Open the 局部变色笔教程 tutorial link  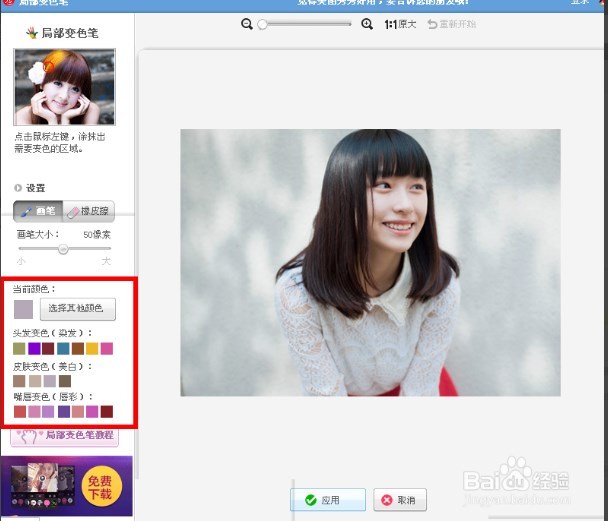tap(65, 437)
